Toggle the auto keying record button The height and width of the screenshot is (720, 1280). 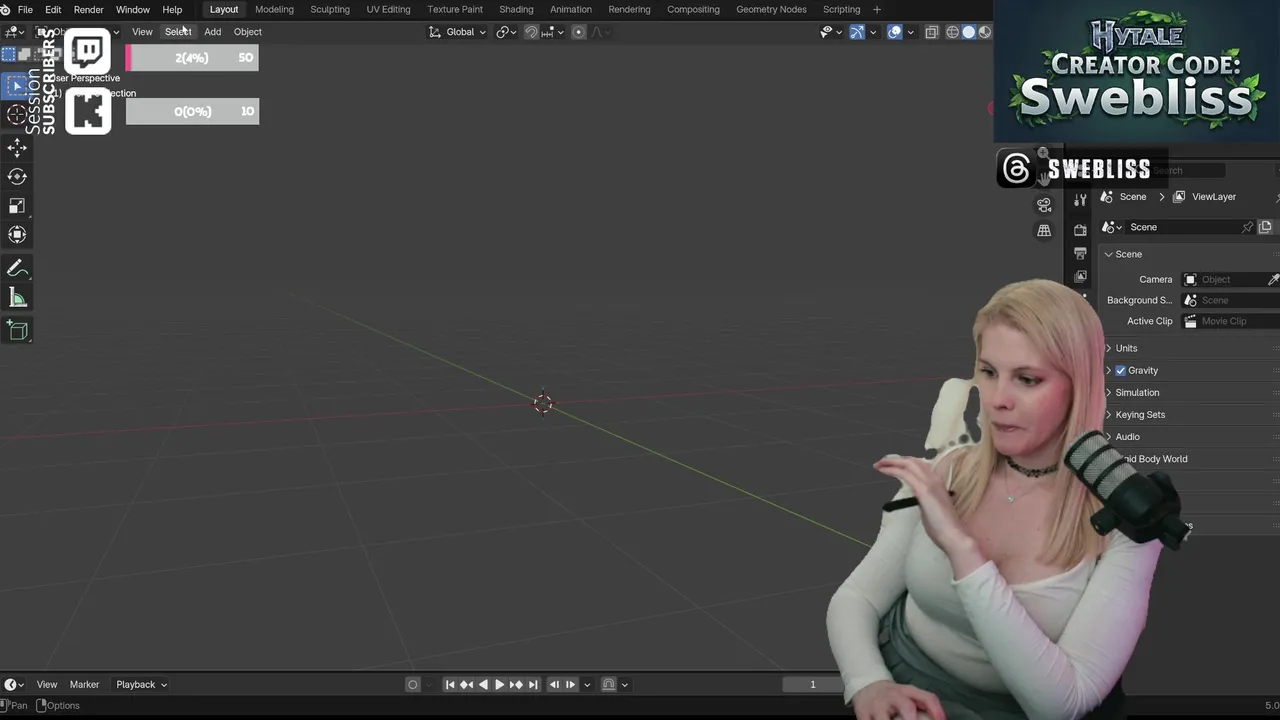point(412,685)
